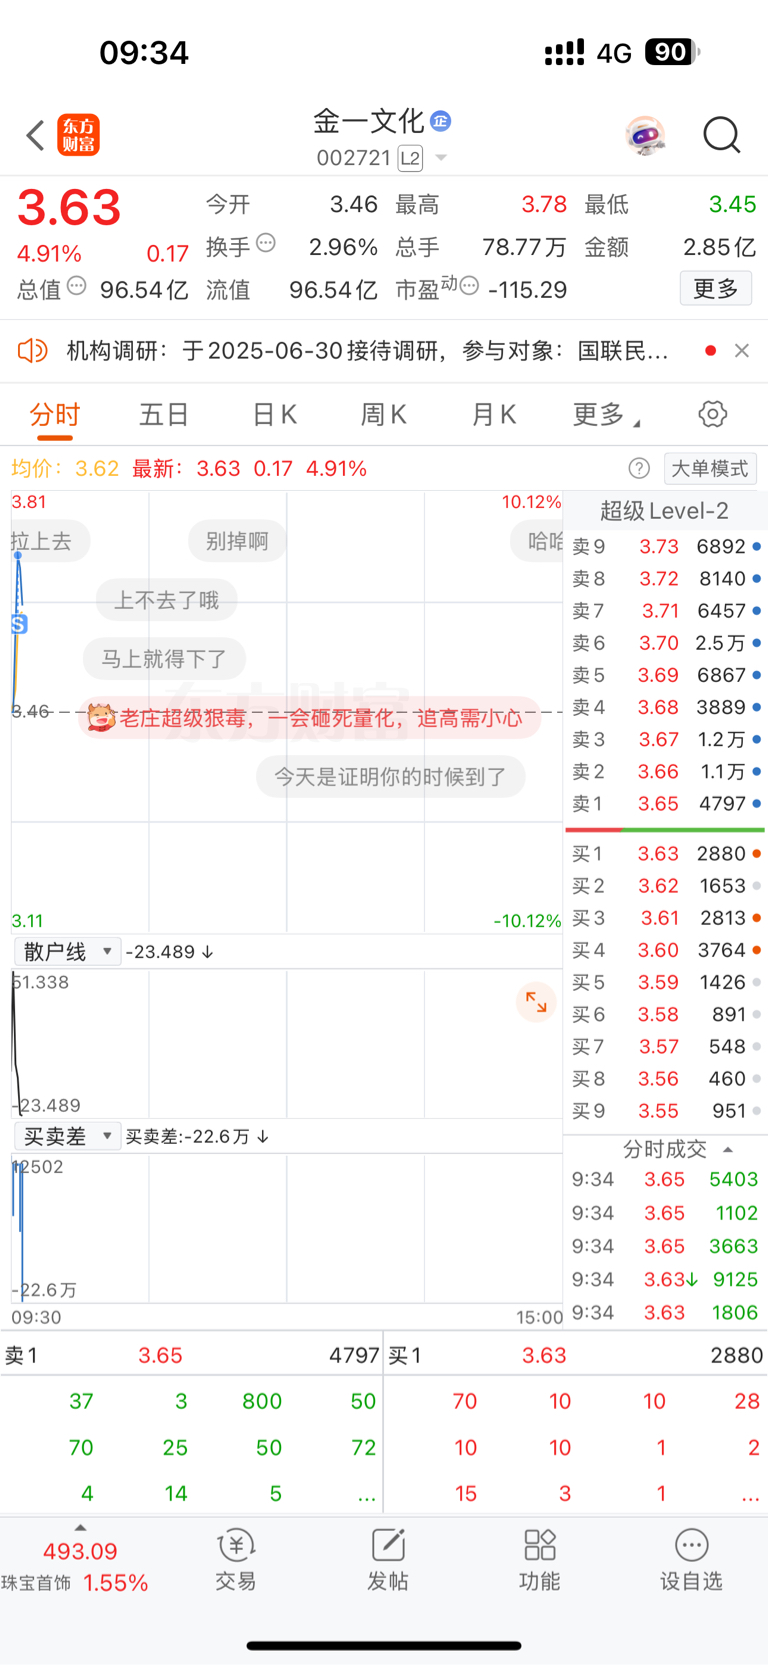Screen dimensions: 768x1665
Task: Tap the 别掉啊 comment bubble
Action: tap(237, 541)
